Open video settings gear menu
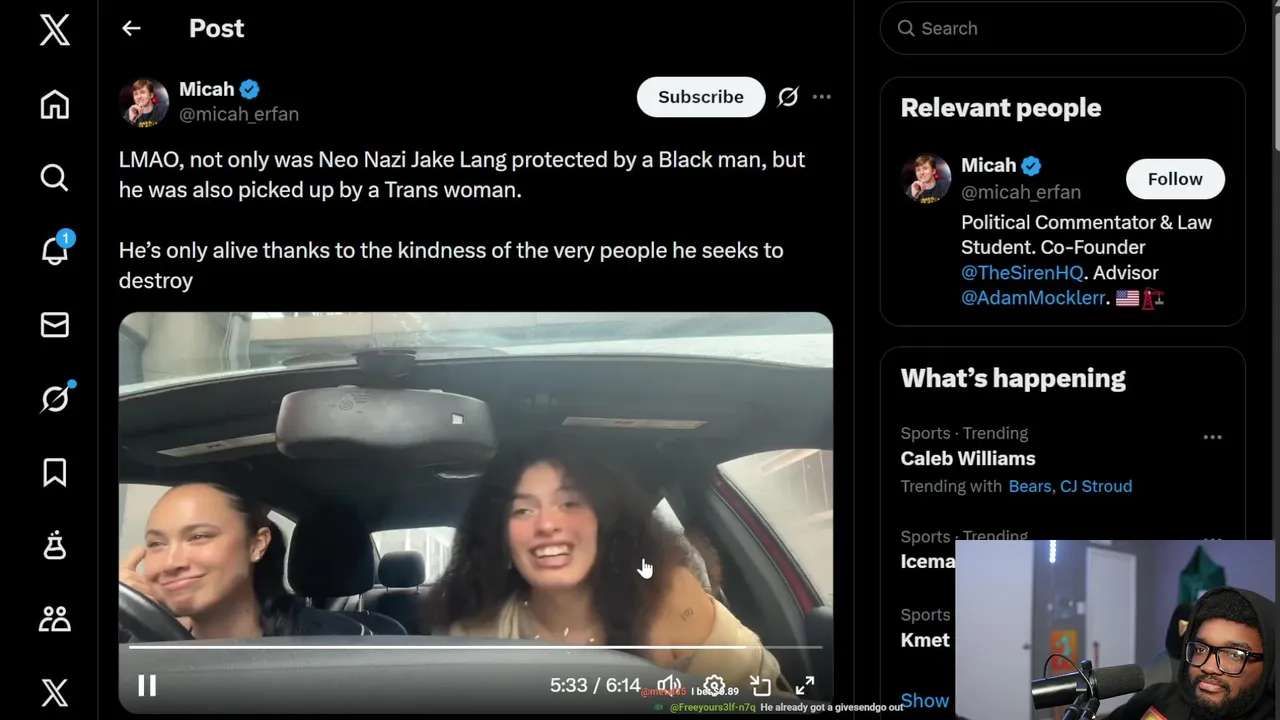Viewport: 1280px width, 720px height. pos(714,686)
